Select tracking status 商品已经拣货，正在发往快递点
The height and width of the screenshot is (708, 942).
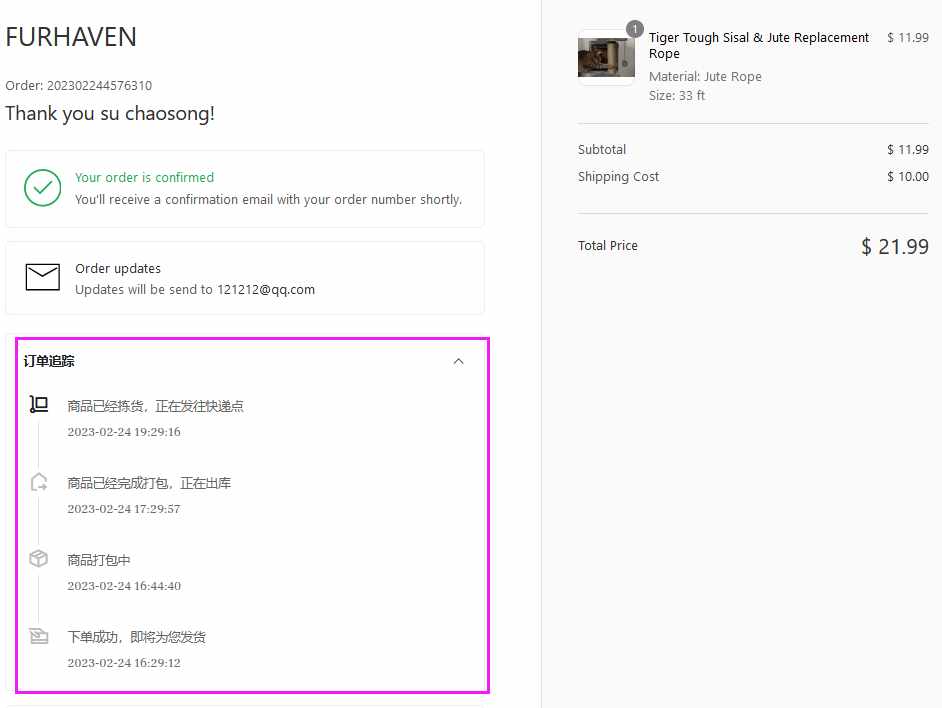pyautogui.click(x=156, y=406)
